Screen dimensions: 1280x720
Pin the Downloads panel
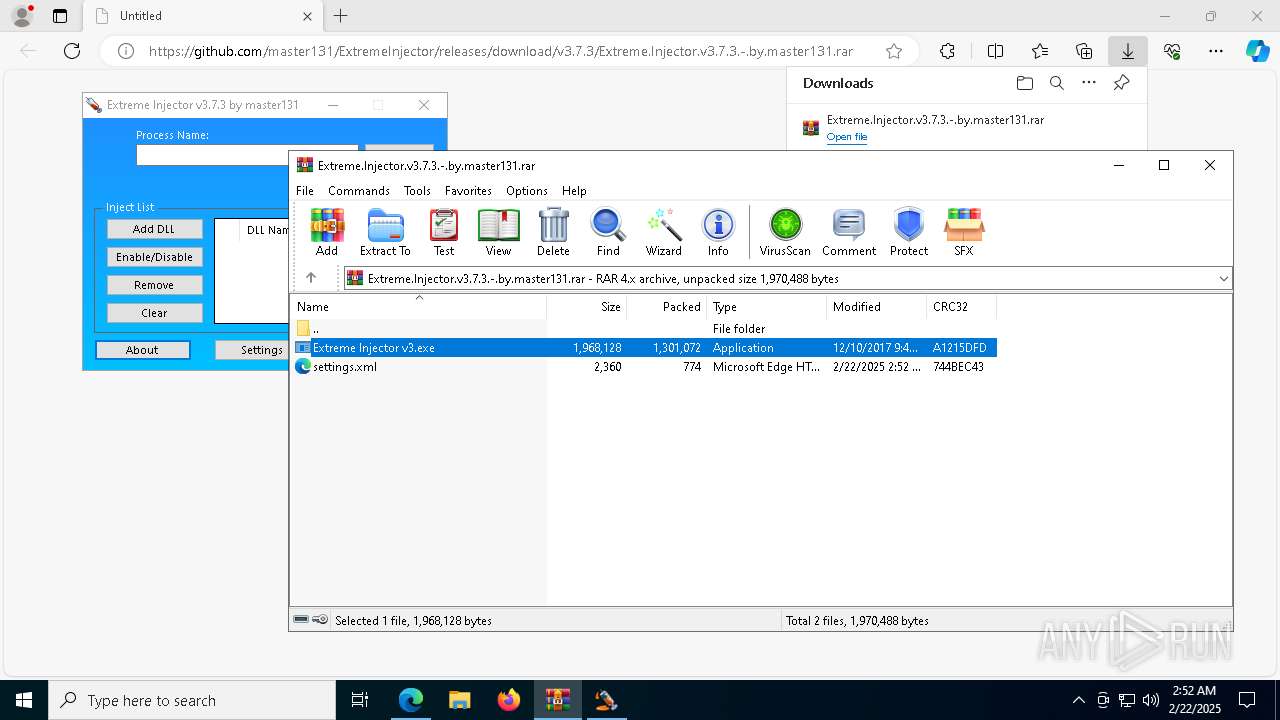pos(1121,83)
